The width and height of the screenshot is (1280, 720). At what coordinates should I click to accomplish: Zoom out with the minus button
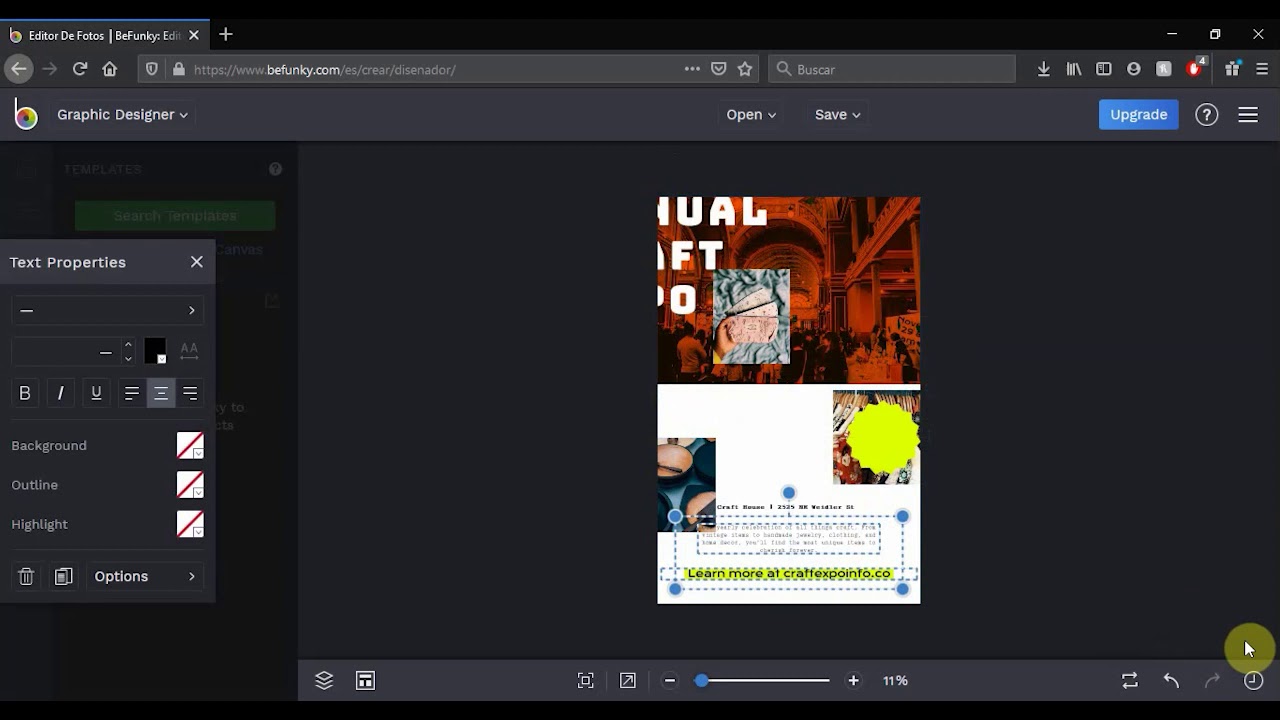[670, 680]
